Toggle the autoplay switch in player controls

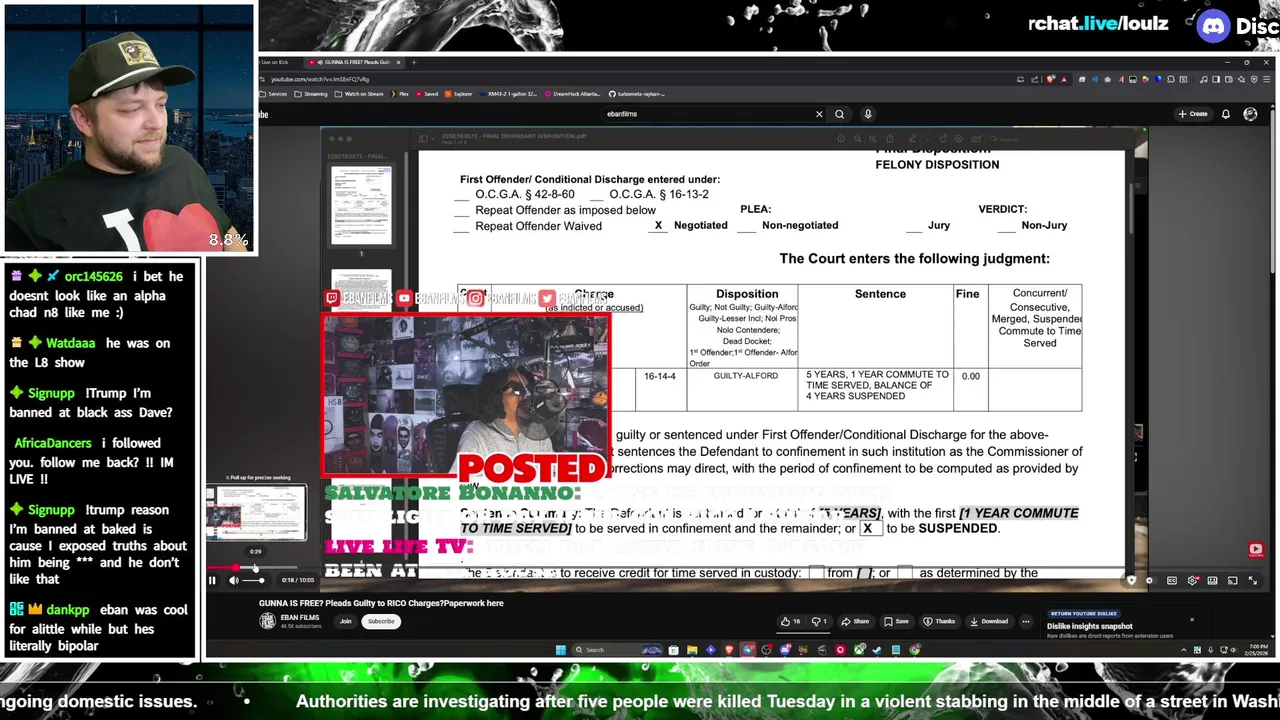pyautogui.click(x=1151, y=580)
